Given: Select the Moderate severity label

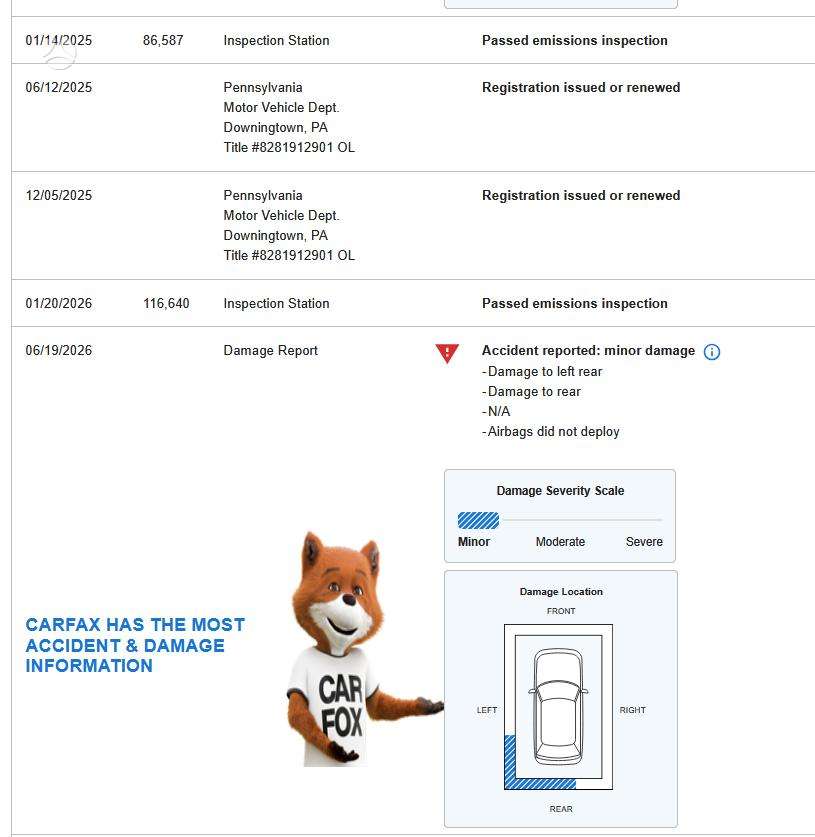Looking at the screenshot, I should (560, 541).
